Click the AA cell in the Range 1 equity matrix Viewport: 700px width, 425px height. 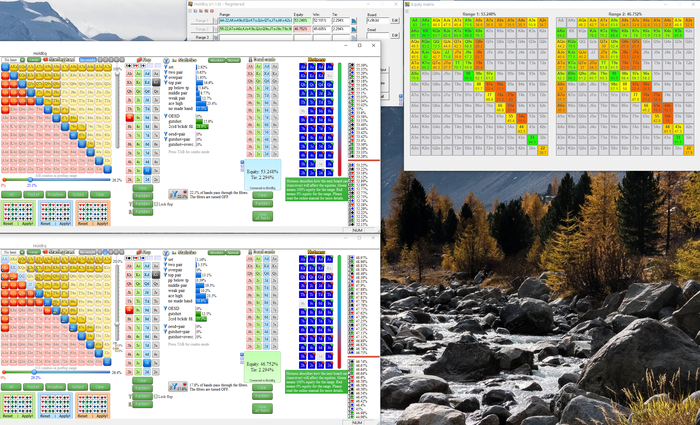[415, 21]
